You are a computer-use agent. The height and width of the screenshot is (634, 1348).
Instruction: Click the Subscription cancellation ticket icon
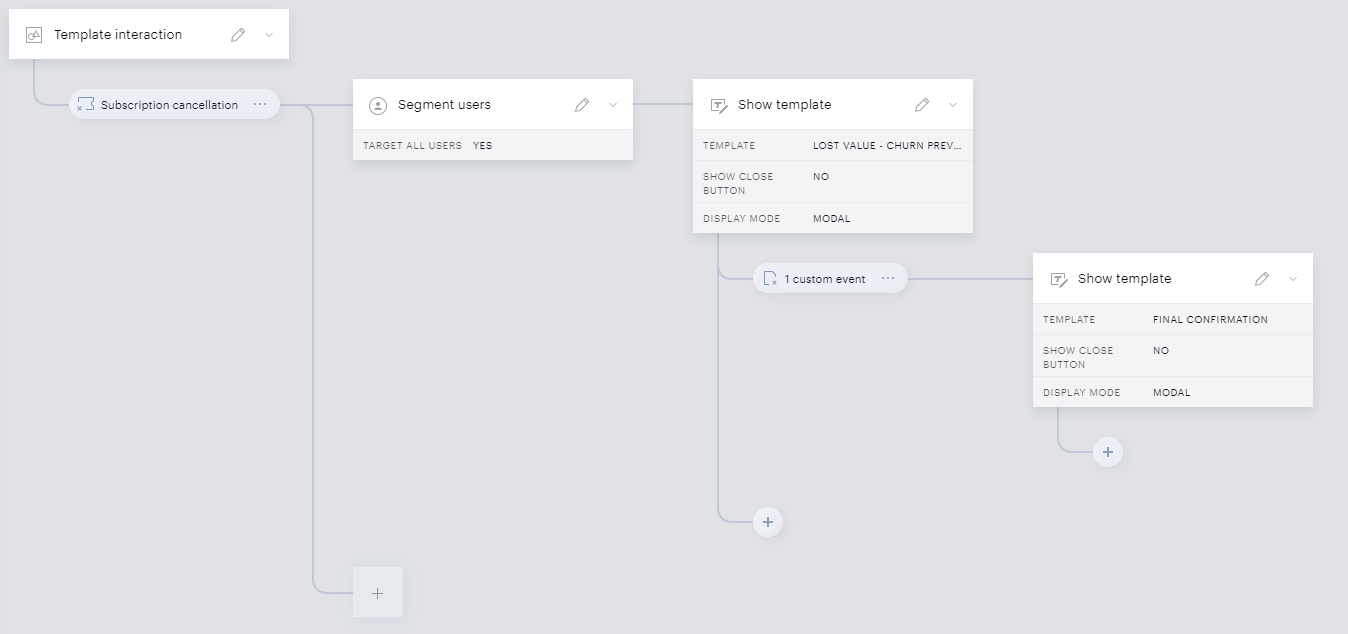coord(85,104)
